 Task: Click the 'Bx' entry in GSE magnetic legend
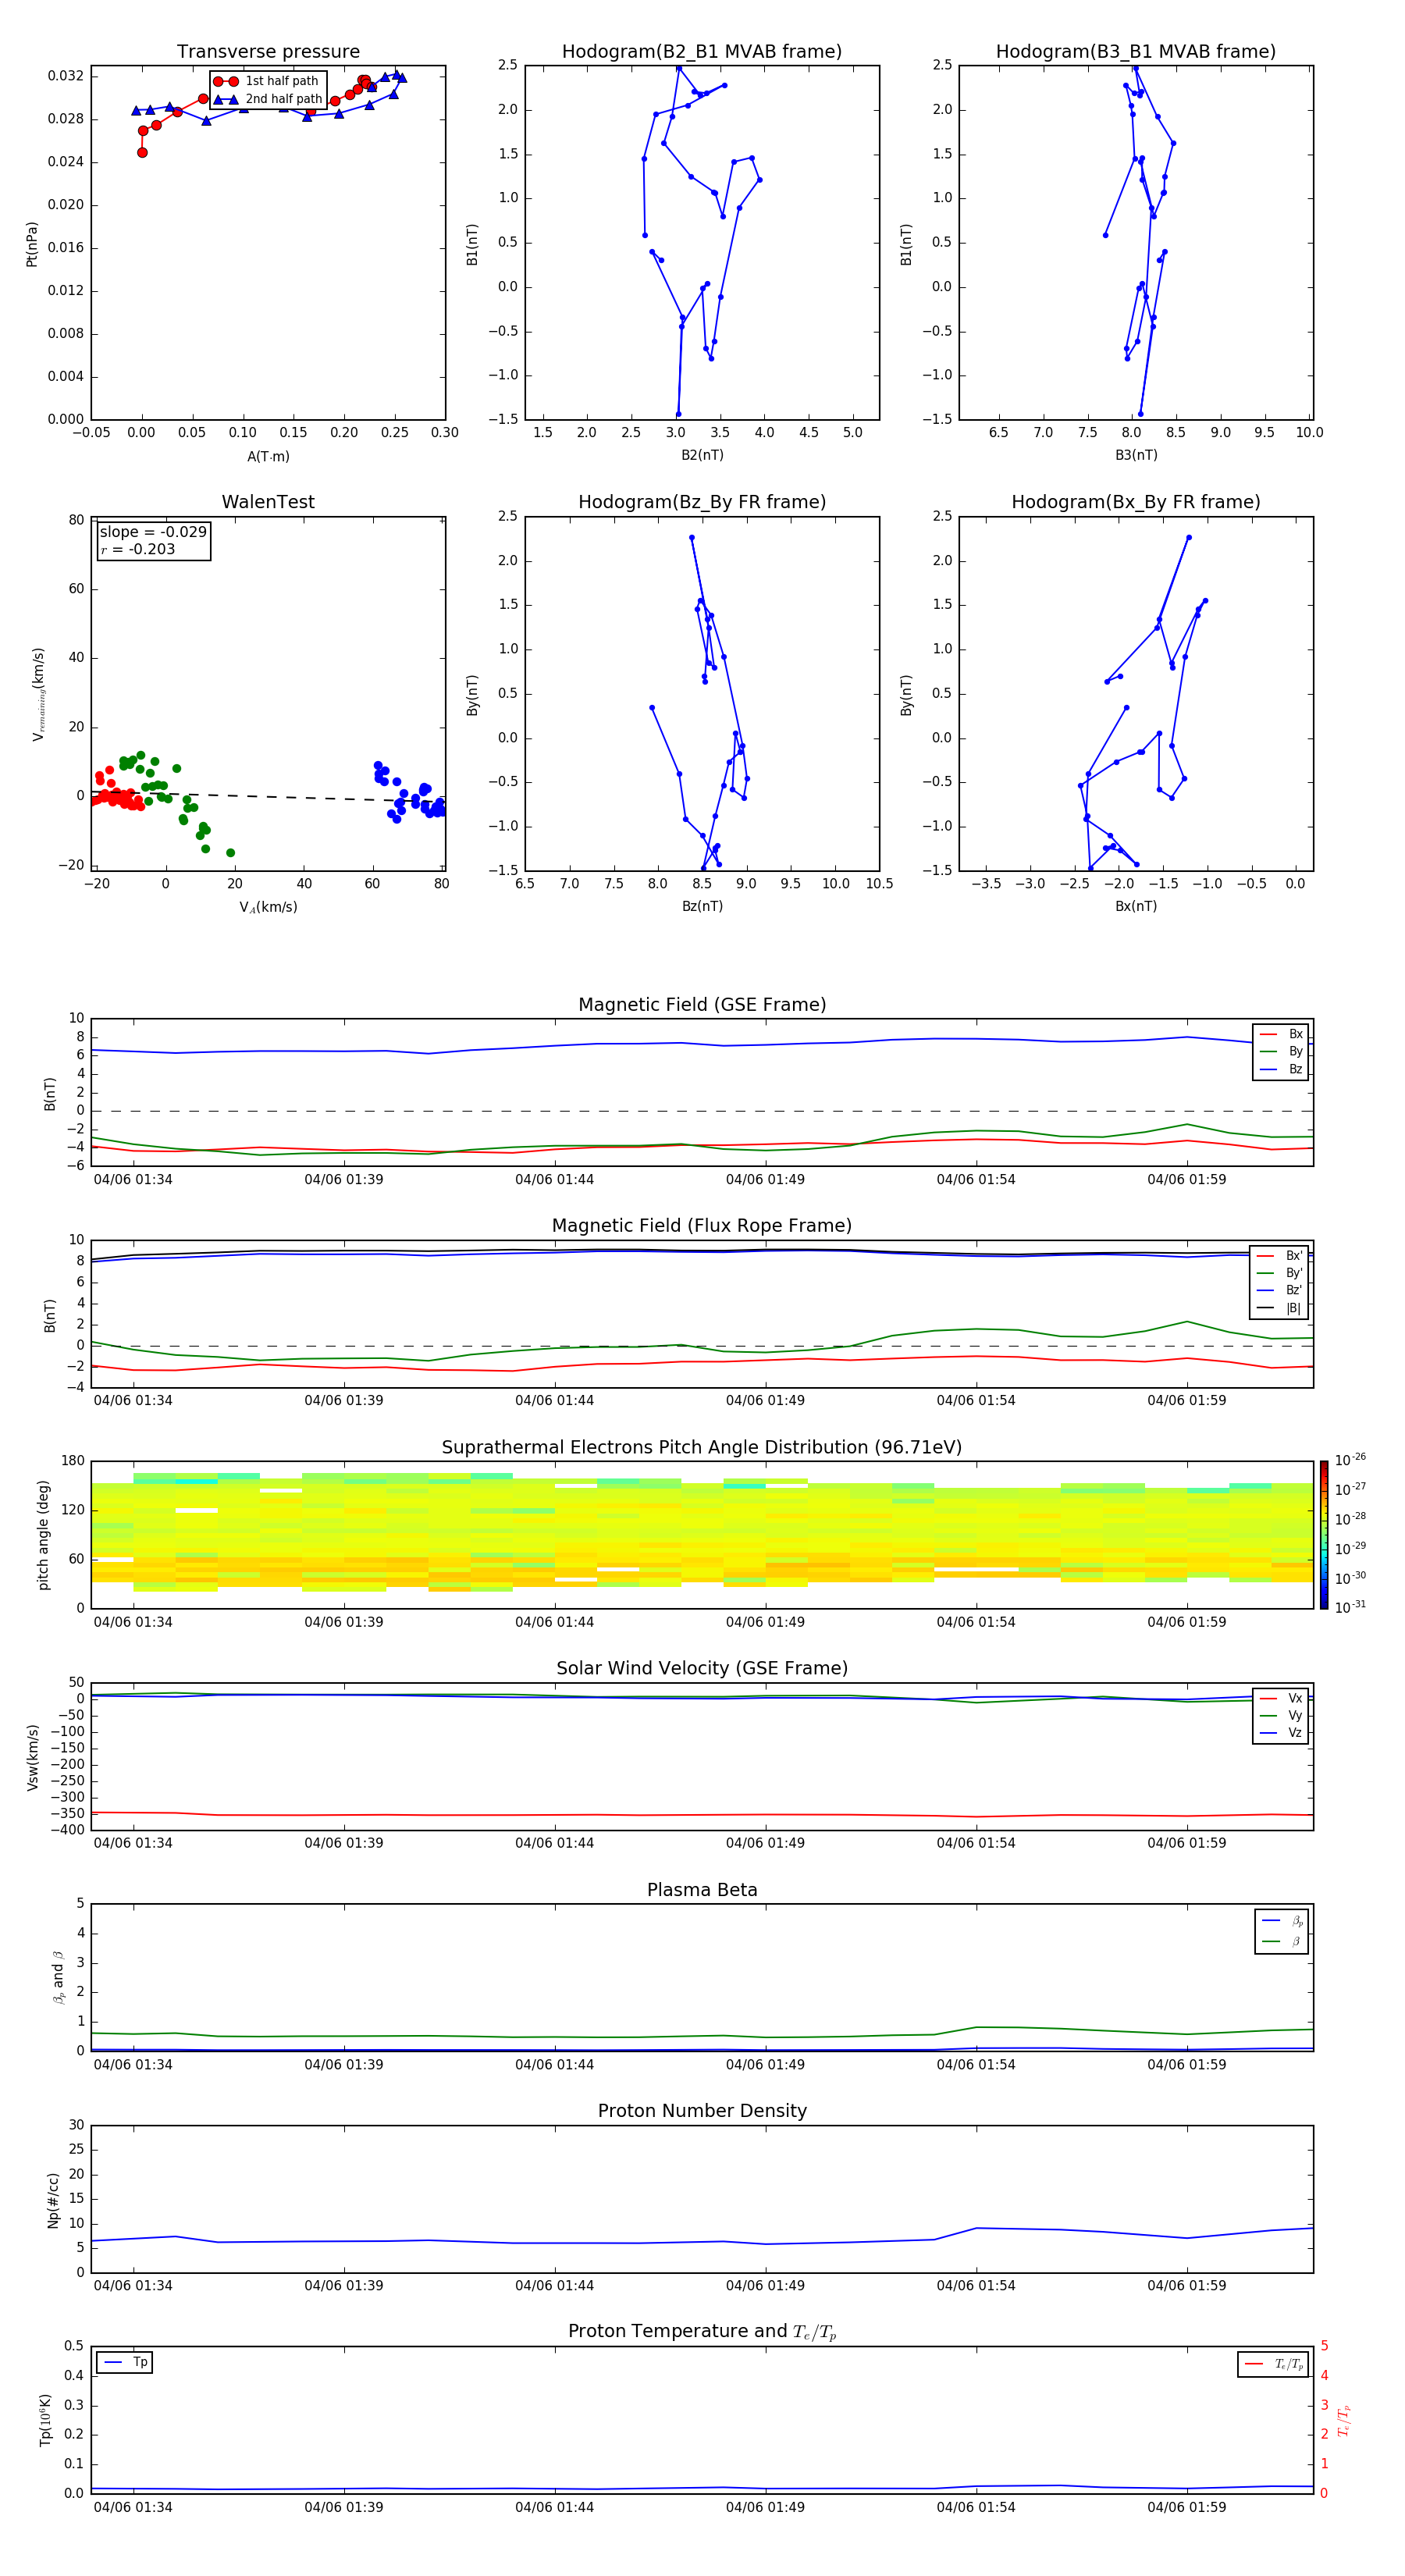[1281, 1034]
